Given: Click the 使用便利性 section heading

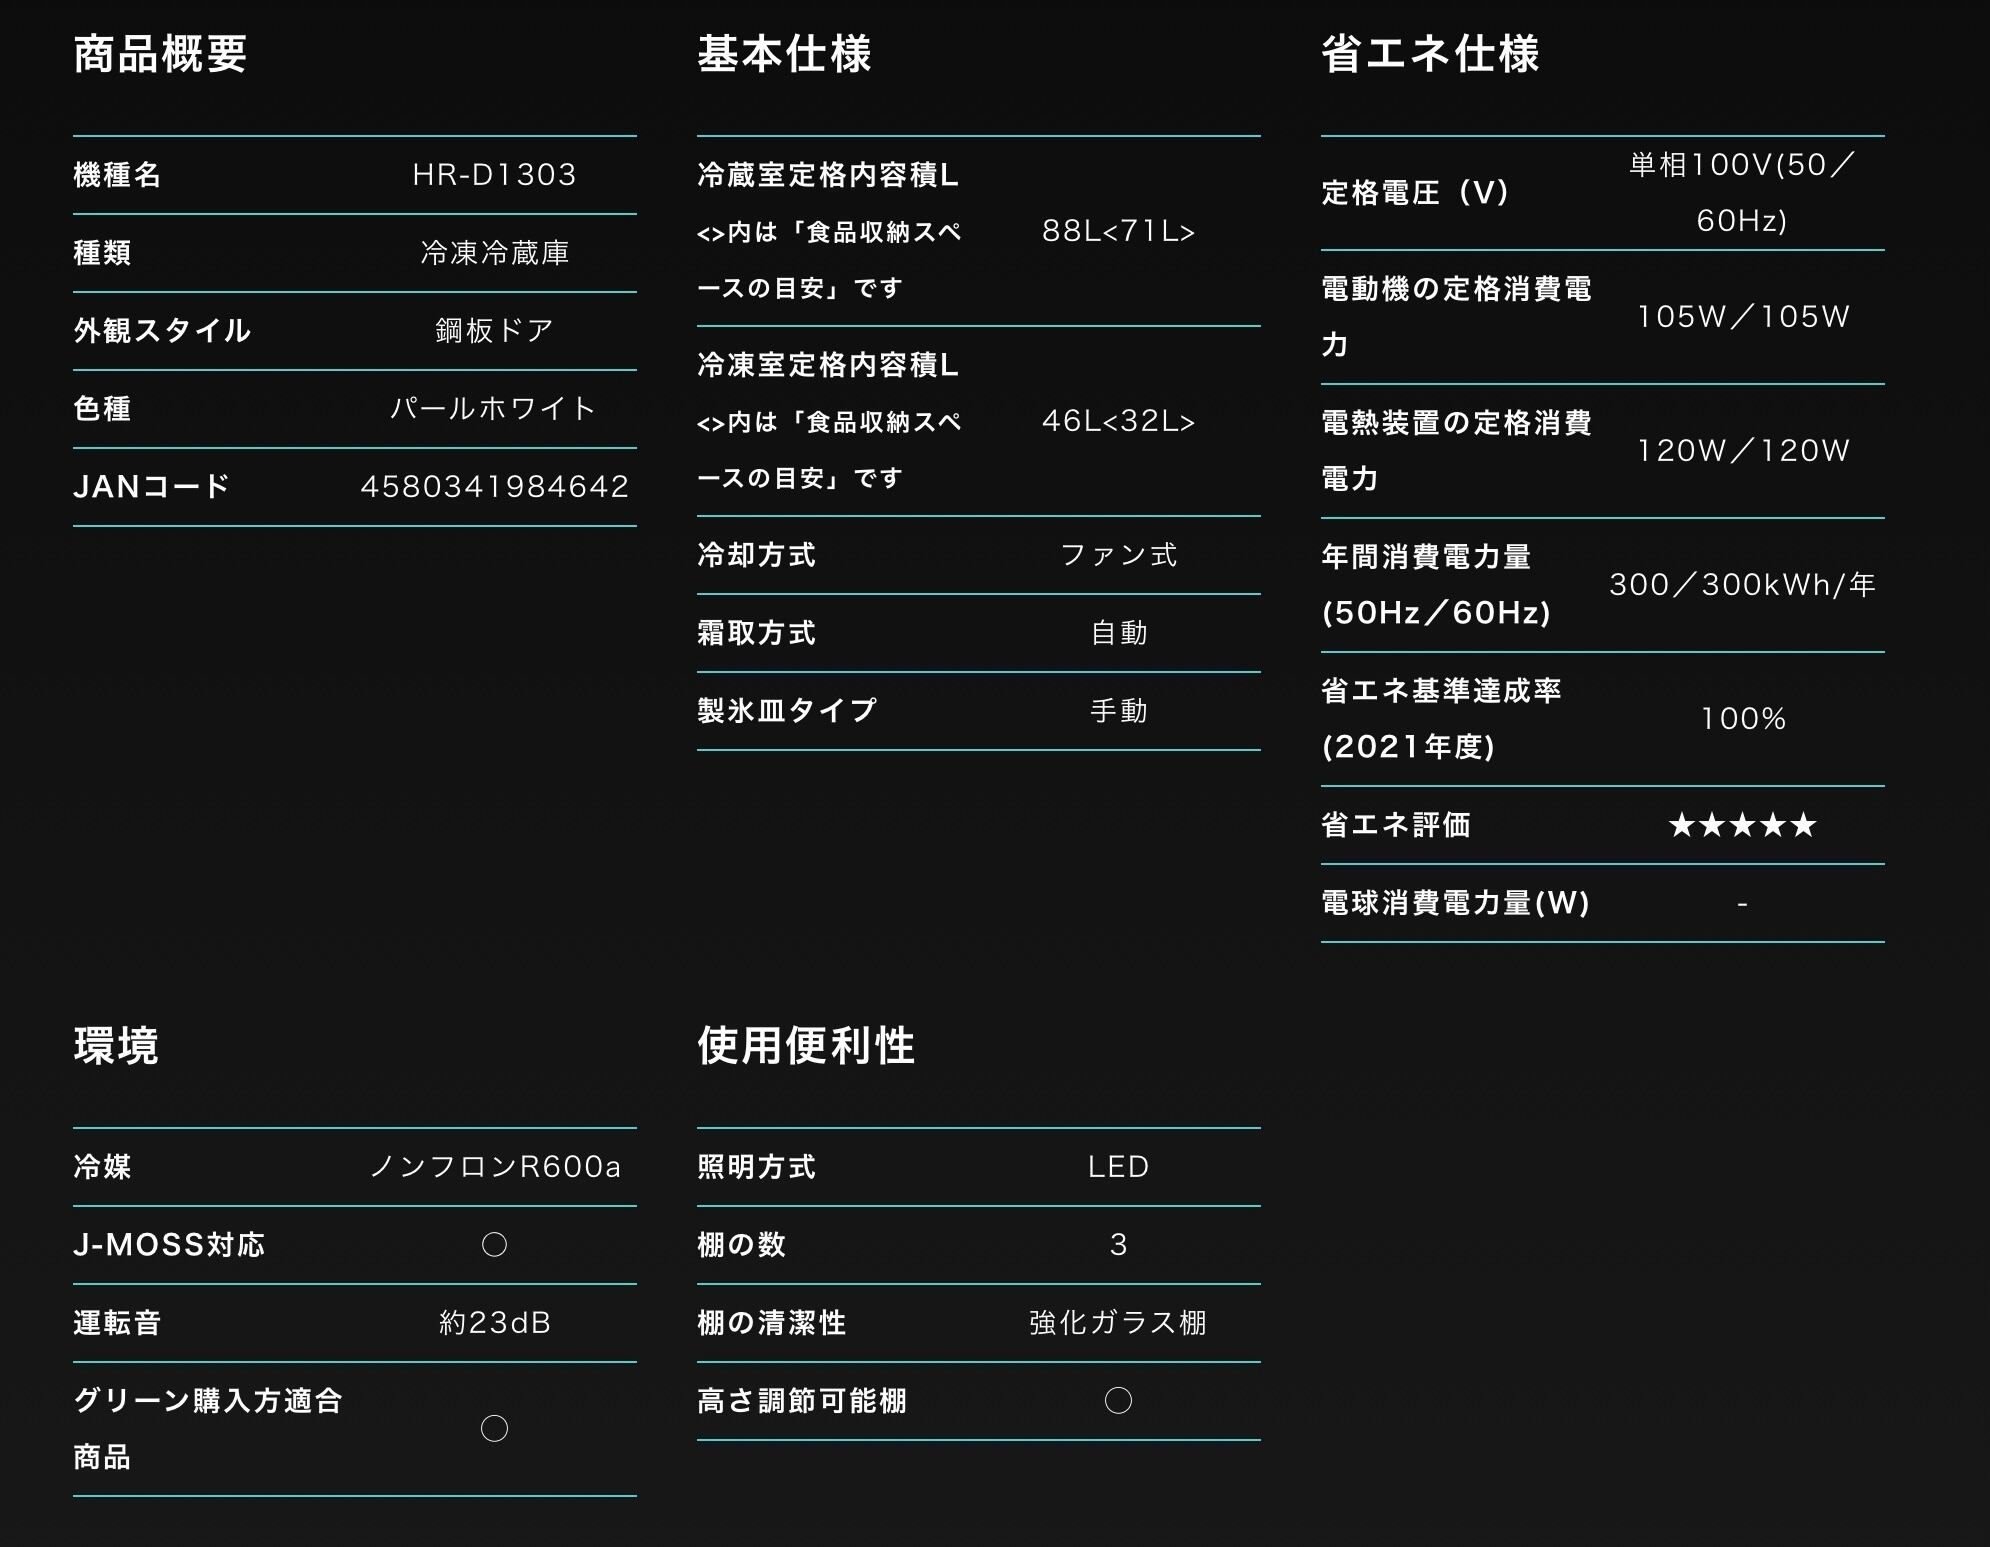Looking at the screenshot, I should coord(806,1046).
